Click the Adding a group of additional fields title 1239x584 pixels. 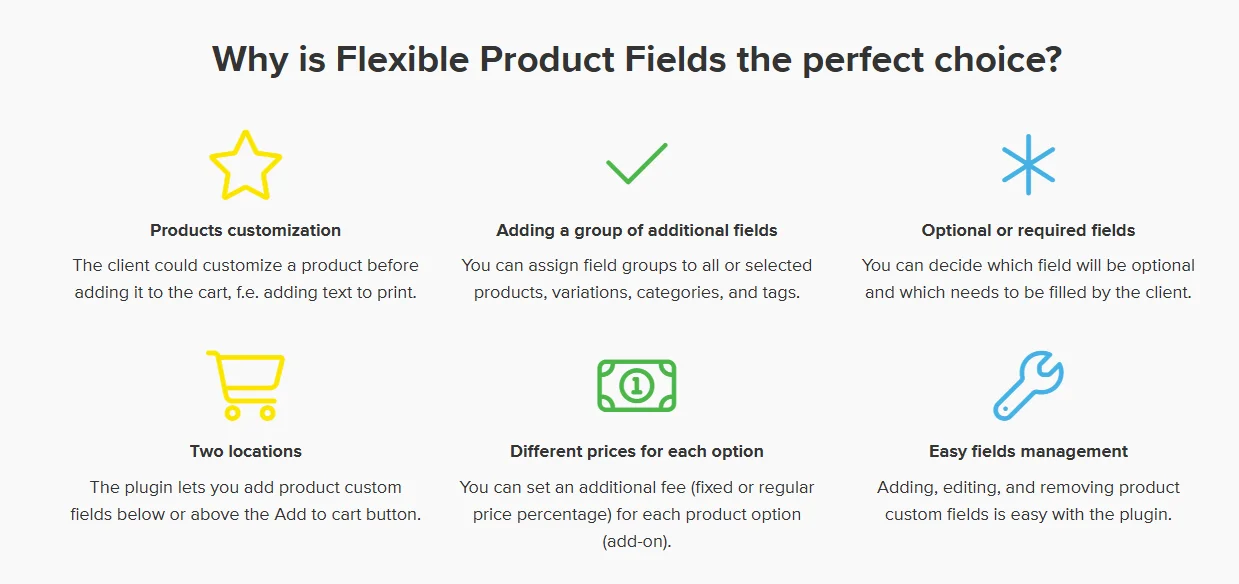coord(636,230)
